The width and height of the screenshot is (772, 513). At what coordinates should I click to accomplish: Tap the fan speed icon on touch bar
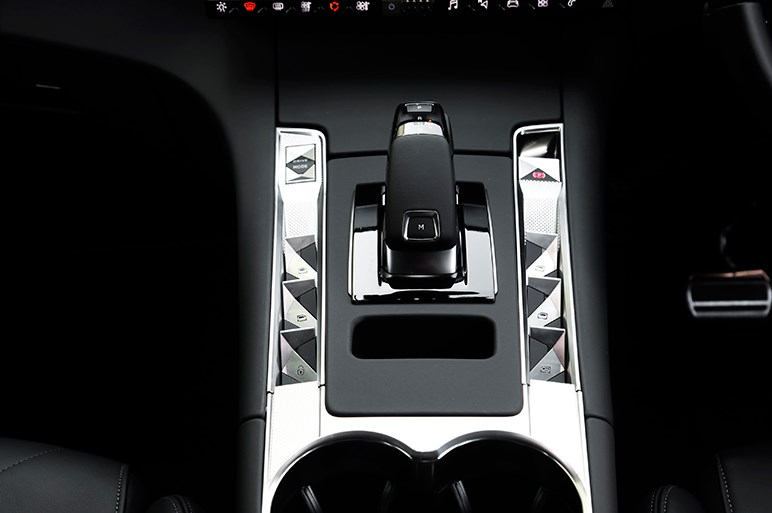[x=363, y=6]
